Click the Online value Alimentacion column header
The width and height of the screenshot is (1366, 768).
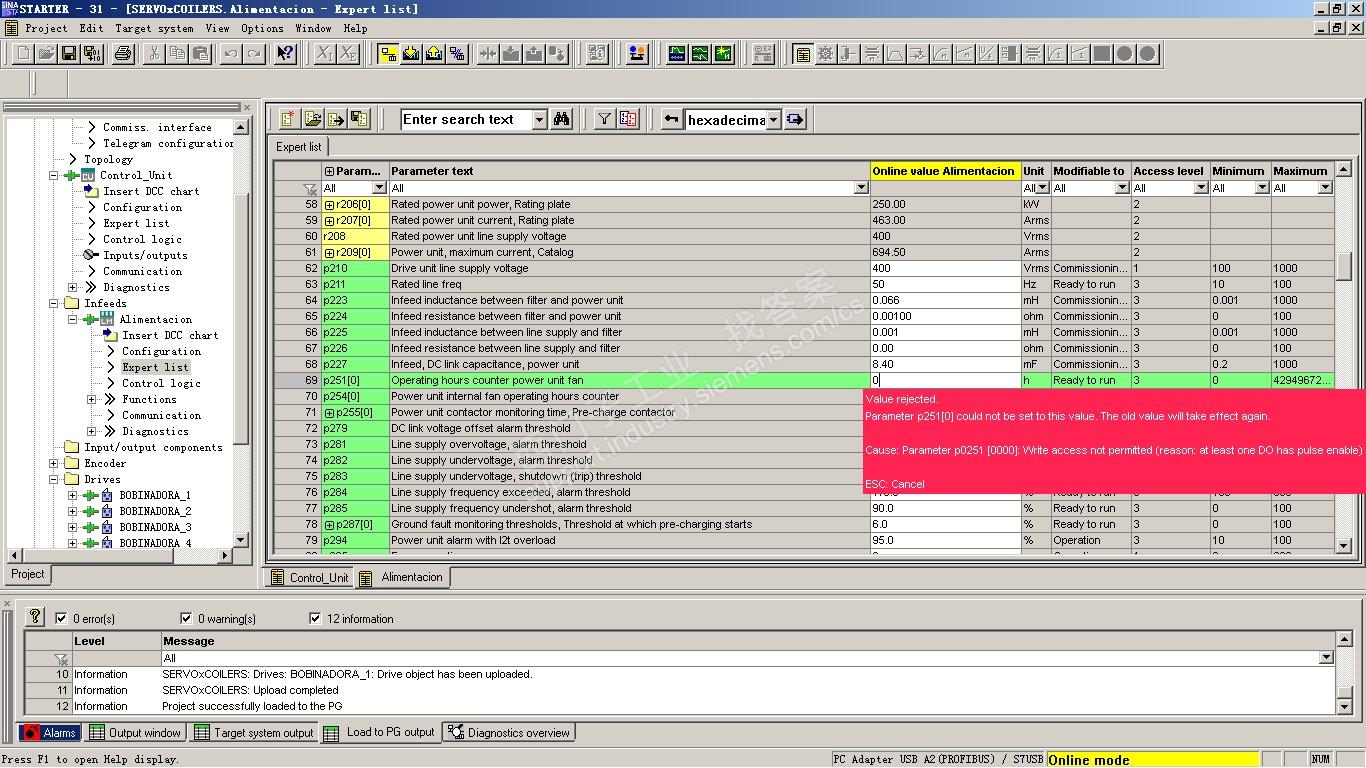(x=944, y=171)
